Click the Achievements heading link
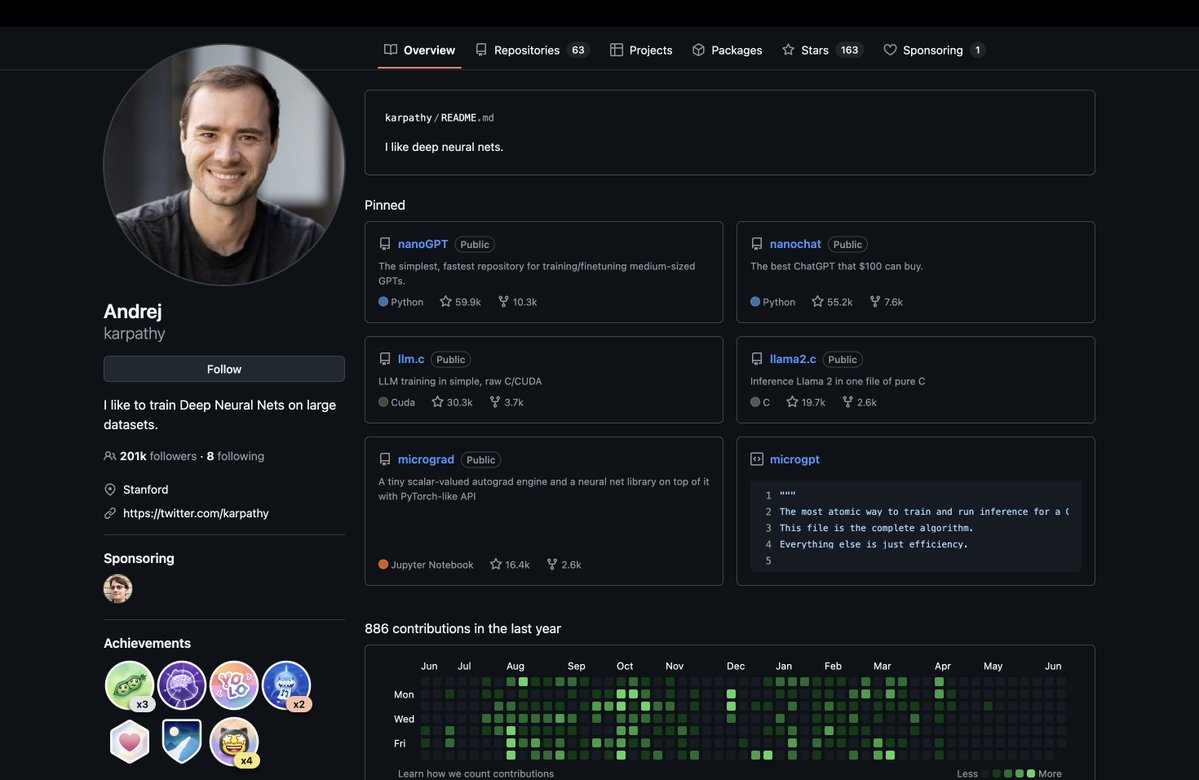 point(148,643)
